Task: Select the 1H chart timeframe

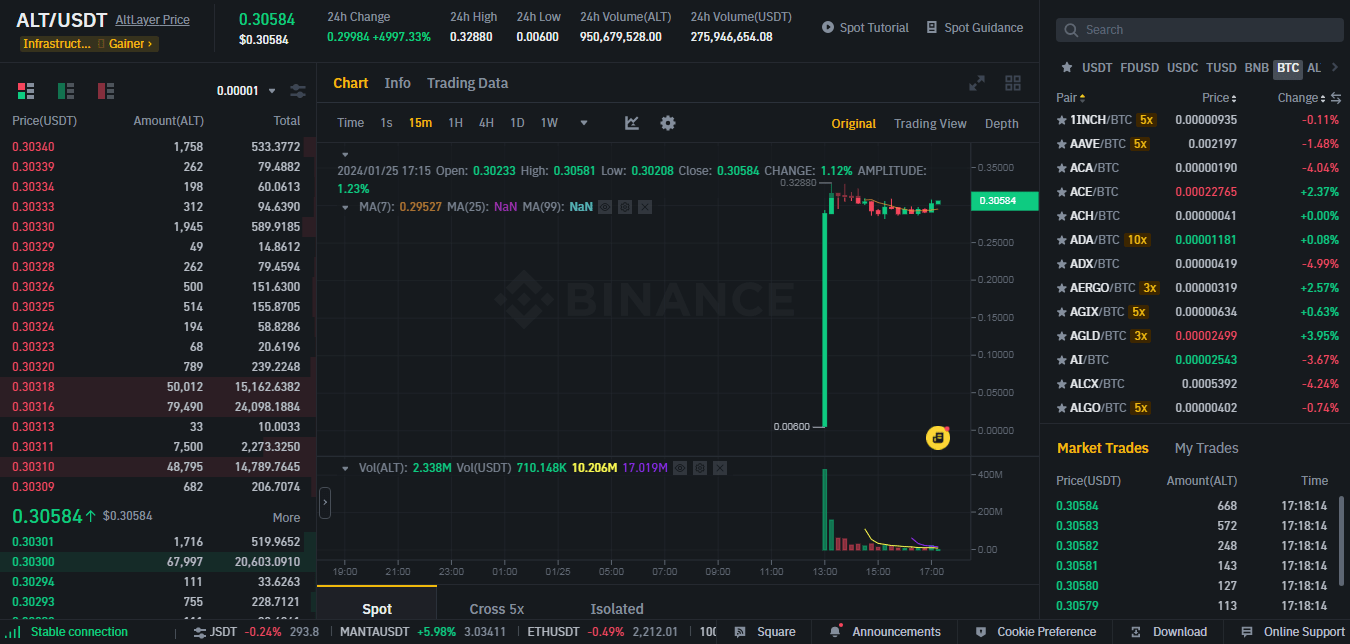Action: tap(455, 122)
